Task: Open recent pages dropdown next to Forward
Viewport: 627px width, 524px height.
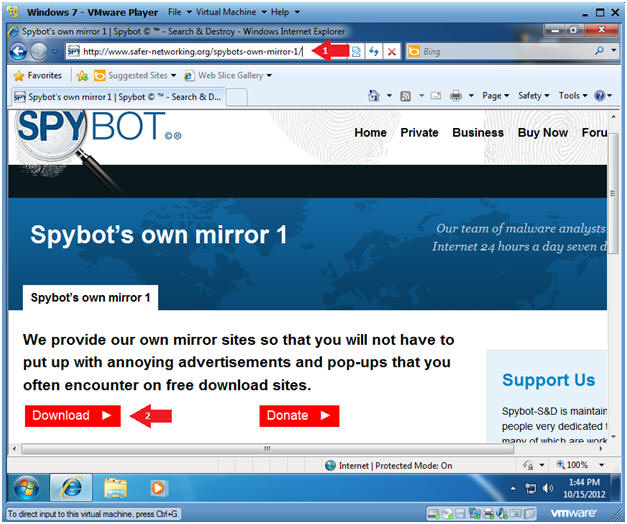Action: [x=54, y=52]
